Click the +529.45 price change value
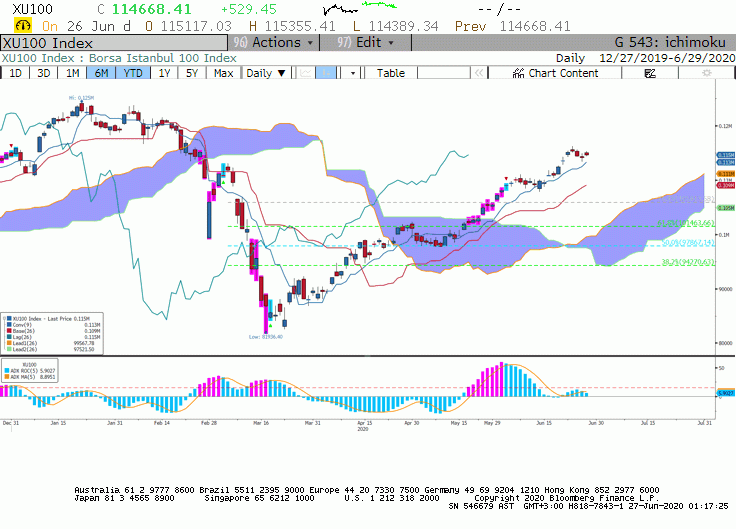The image size is (736, 529). click(249, 9)
